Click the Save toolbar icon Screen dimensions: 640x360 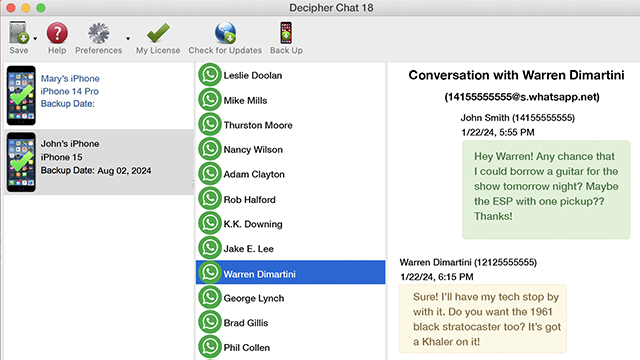(x=18, y=33)
